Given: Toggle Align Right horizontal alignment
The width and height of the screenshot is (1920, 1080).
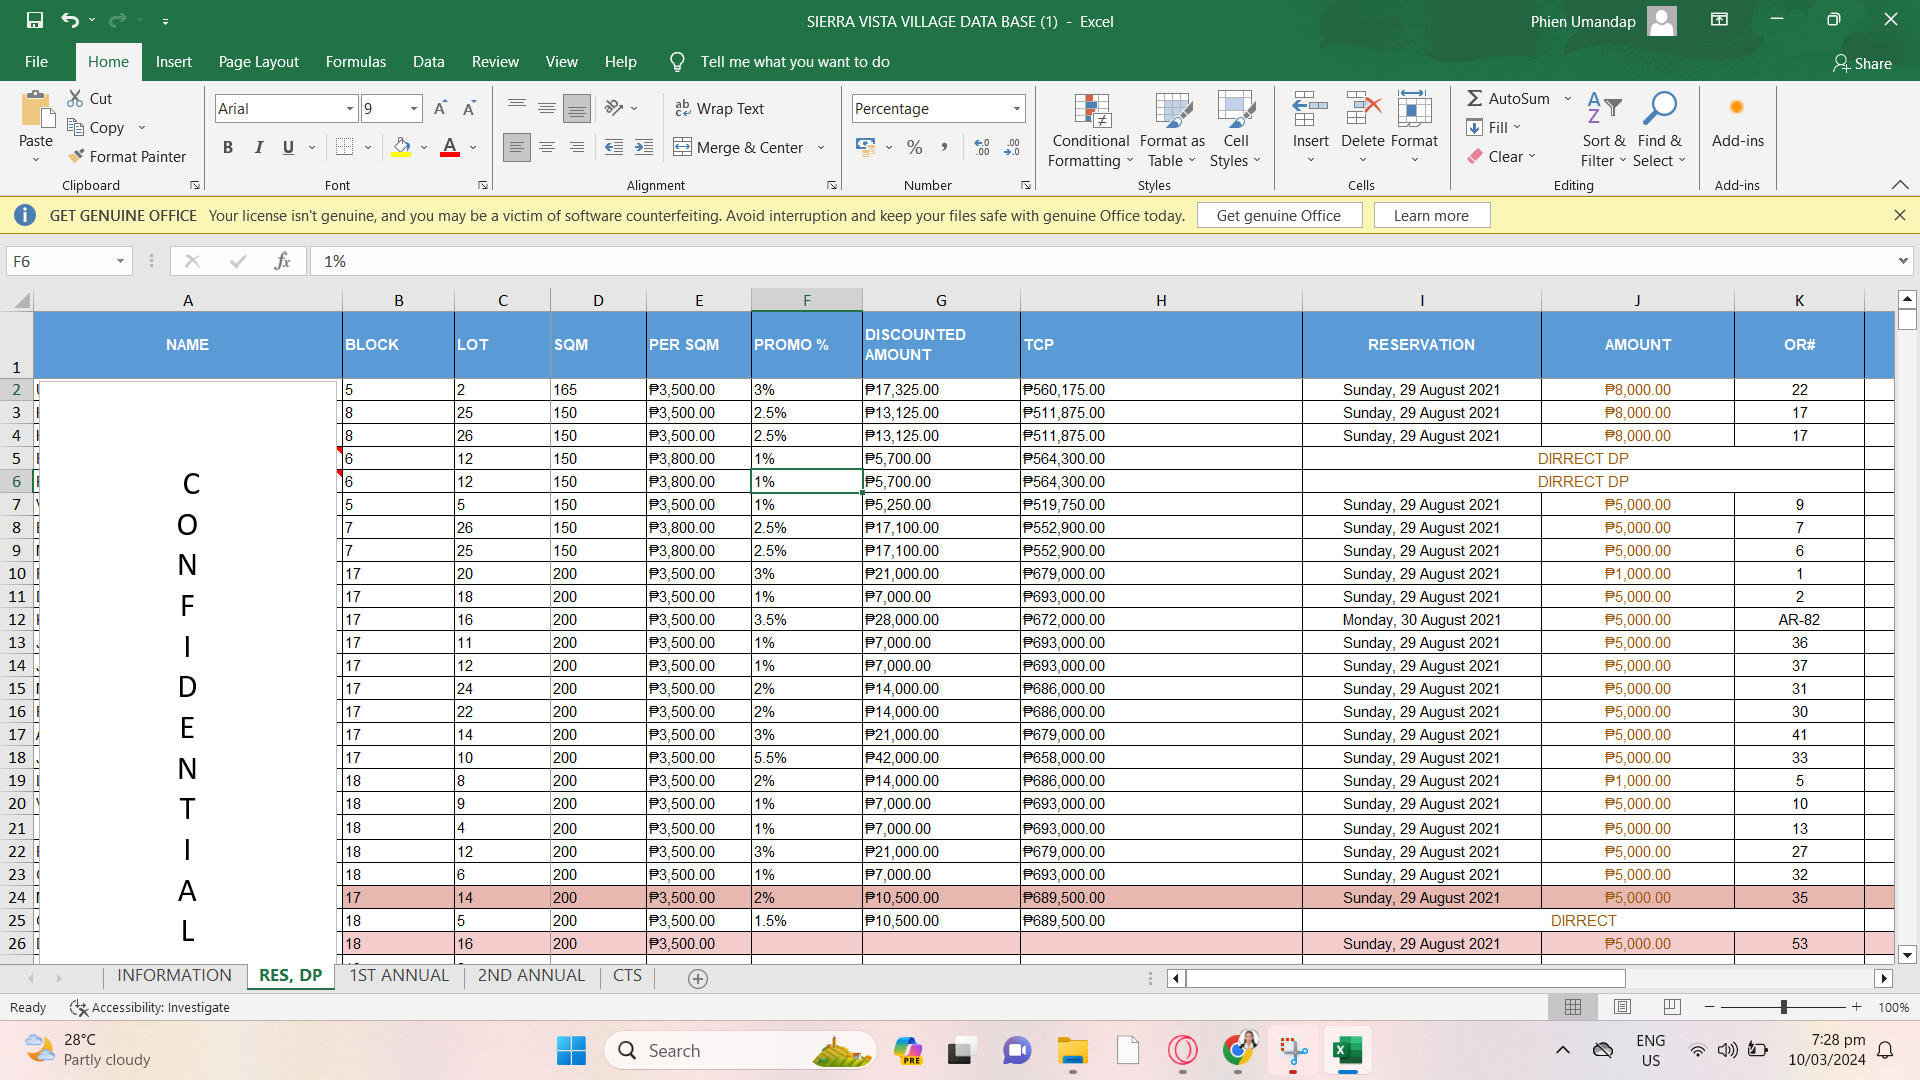Looking at the screenshot, I should point(577,147).
